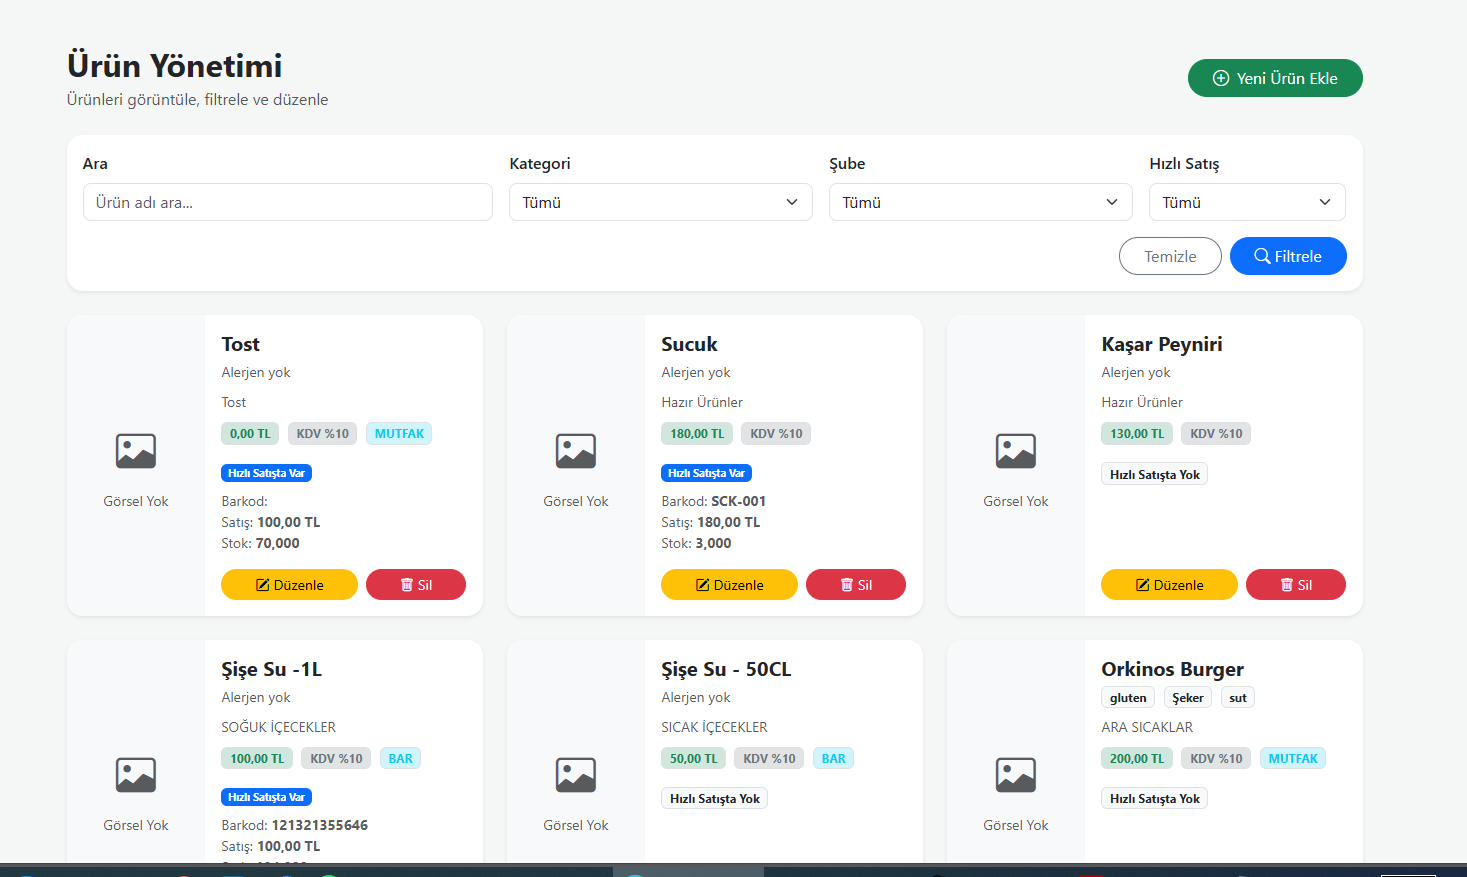1467x877 pixels.
Task: Click the Şişe Su - 50CL image placeholder
Action: point(576,775)
